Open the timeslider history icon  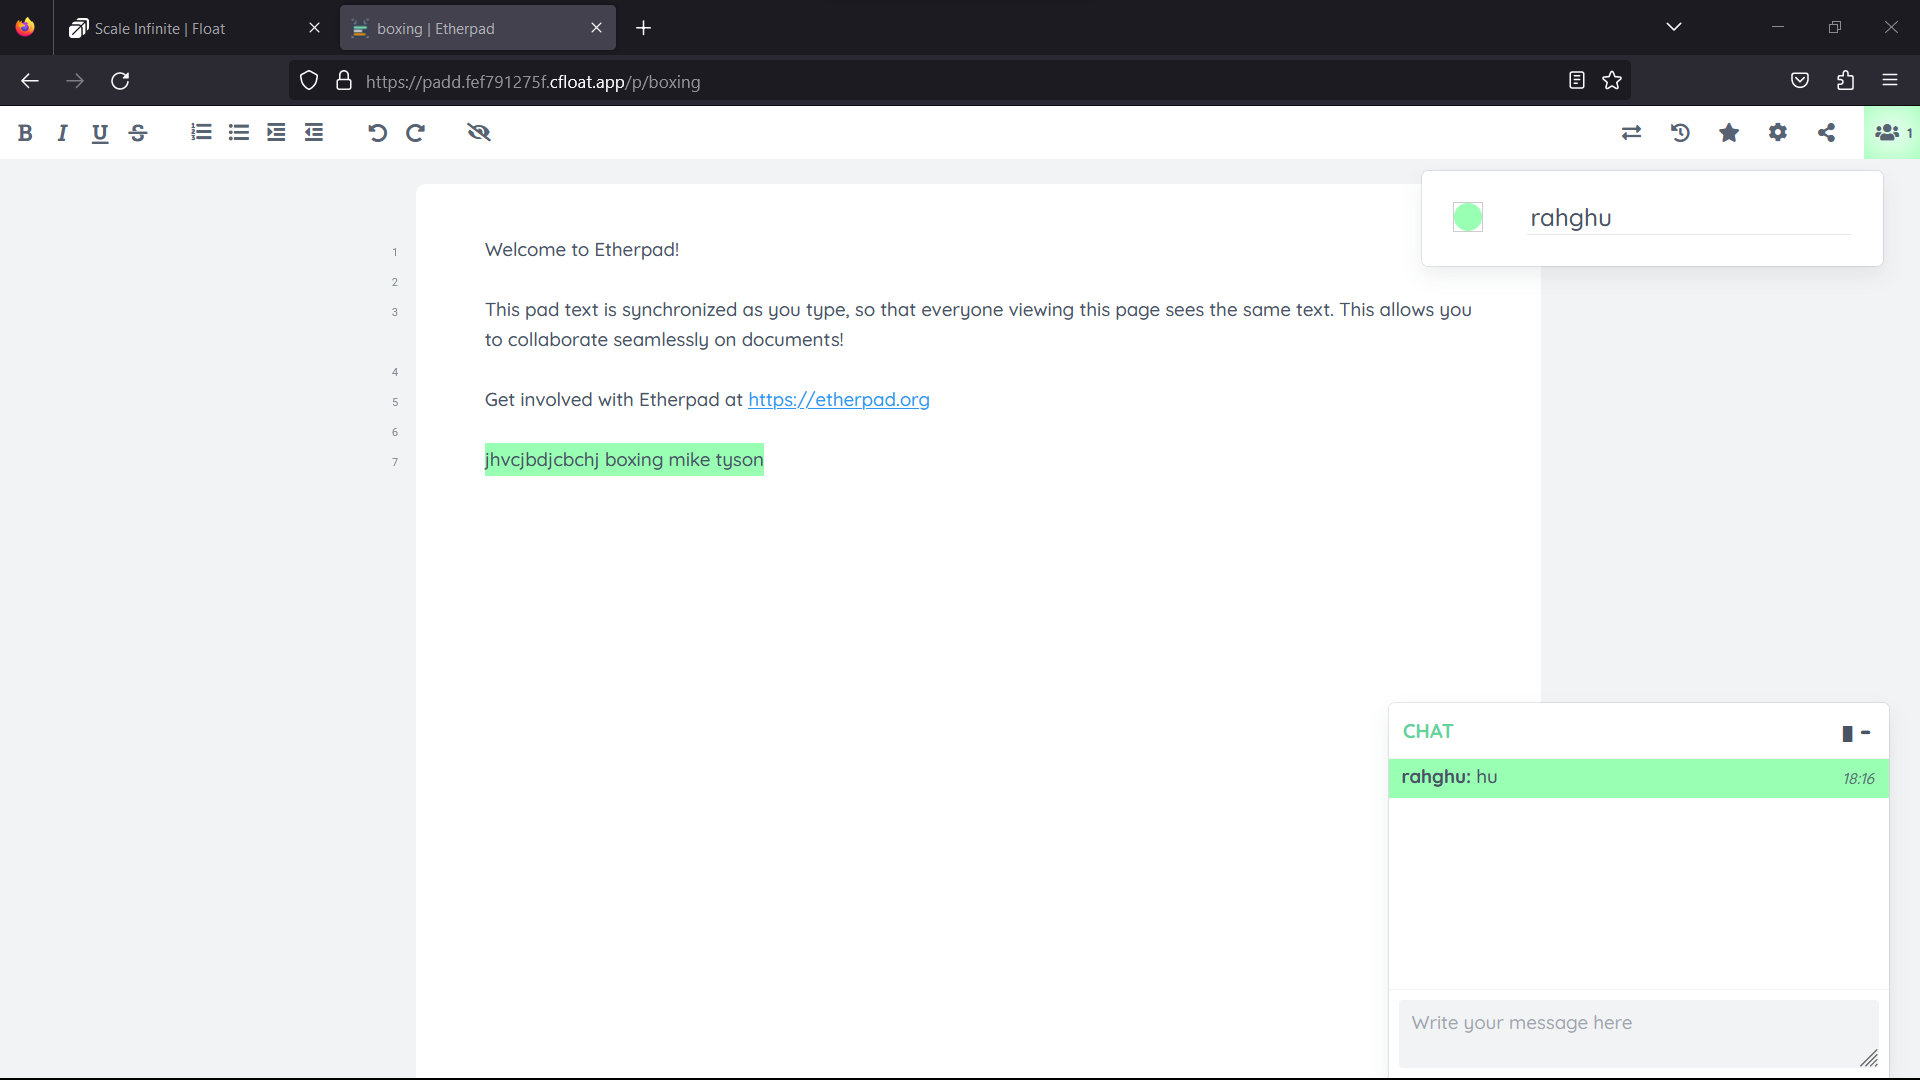tap(1680, 133)
